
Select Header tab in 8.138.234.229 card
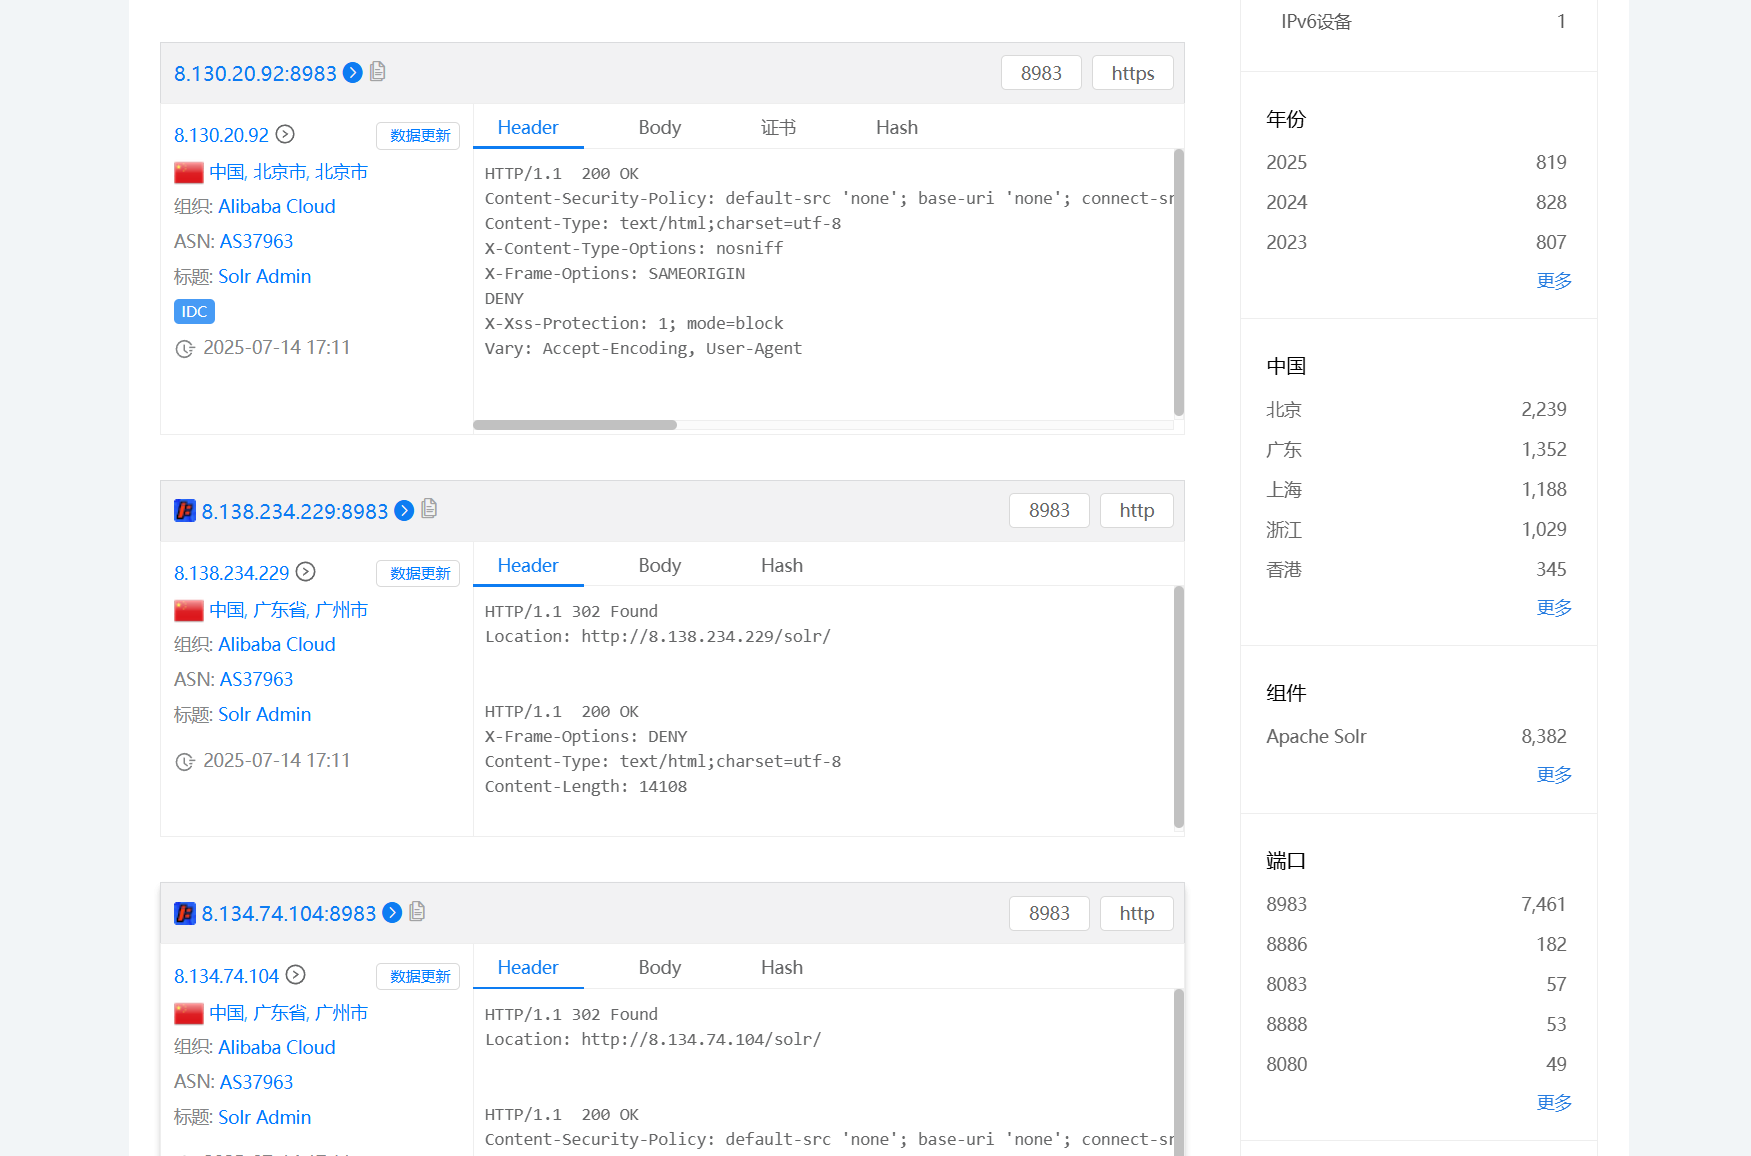(x=528, y=566)
